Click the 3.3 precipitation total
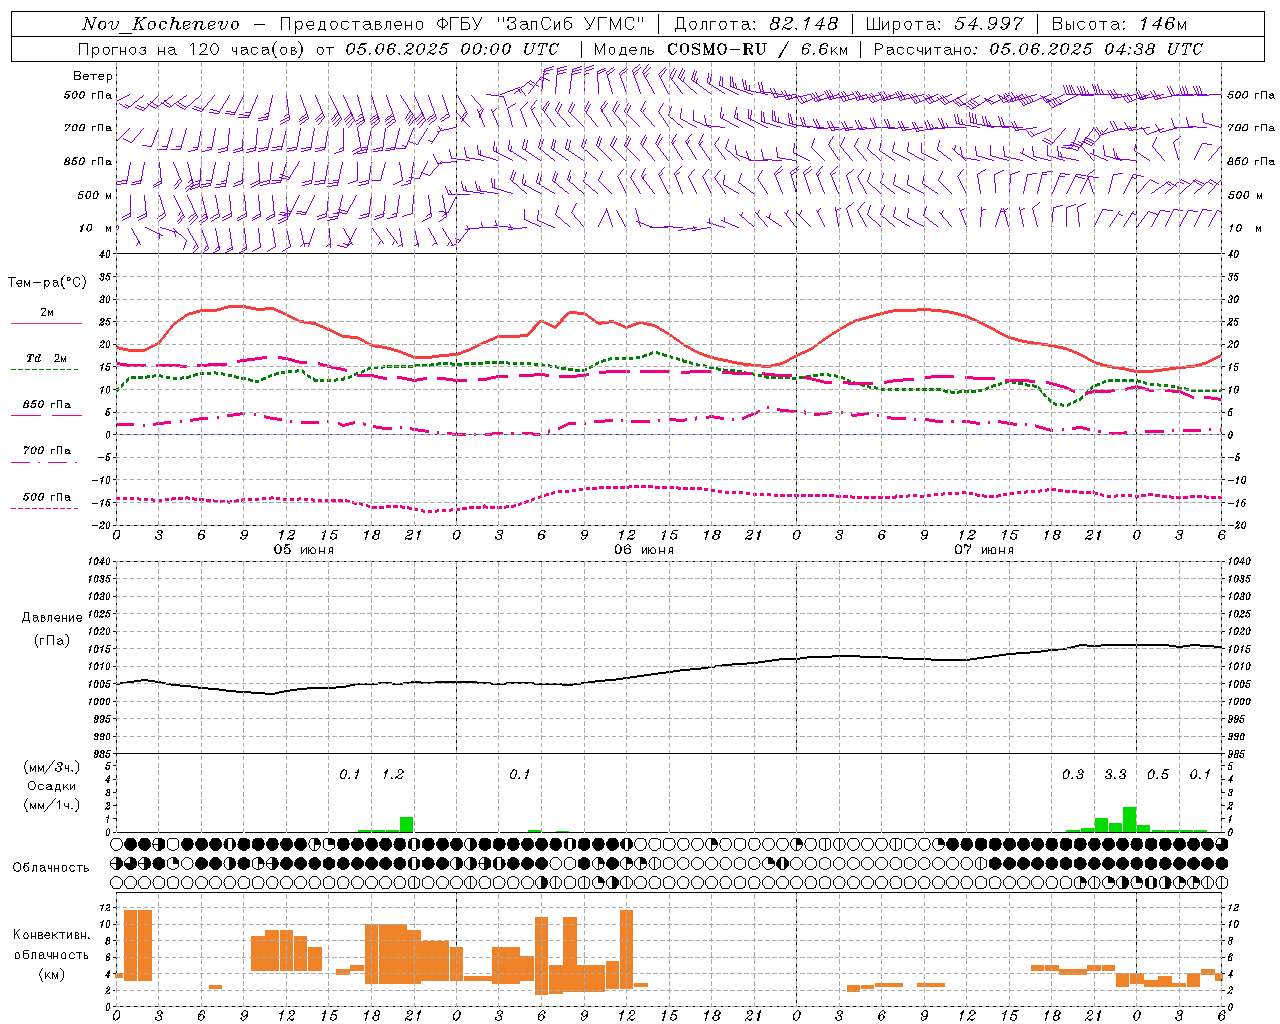1280x1024 pixels. click(1115, 775)
